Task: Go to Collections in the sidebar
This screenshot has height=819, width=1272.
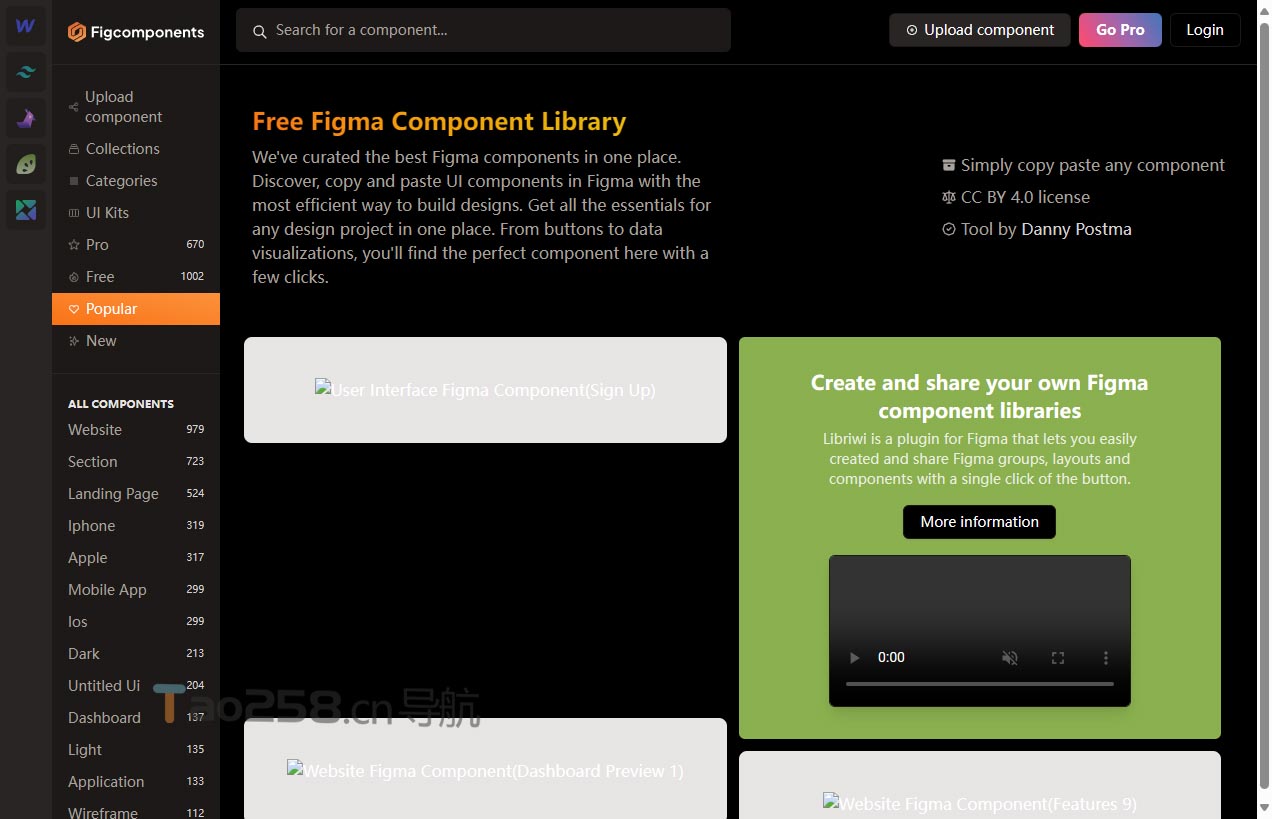Action: [x=136, y=149]
